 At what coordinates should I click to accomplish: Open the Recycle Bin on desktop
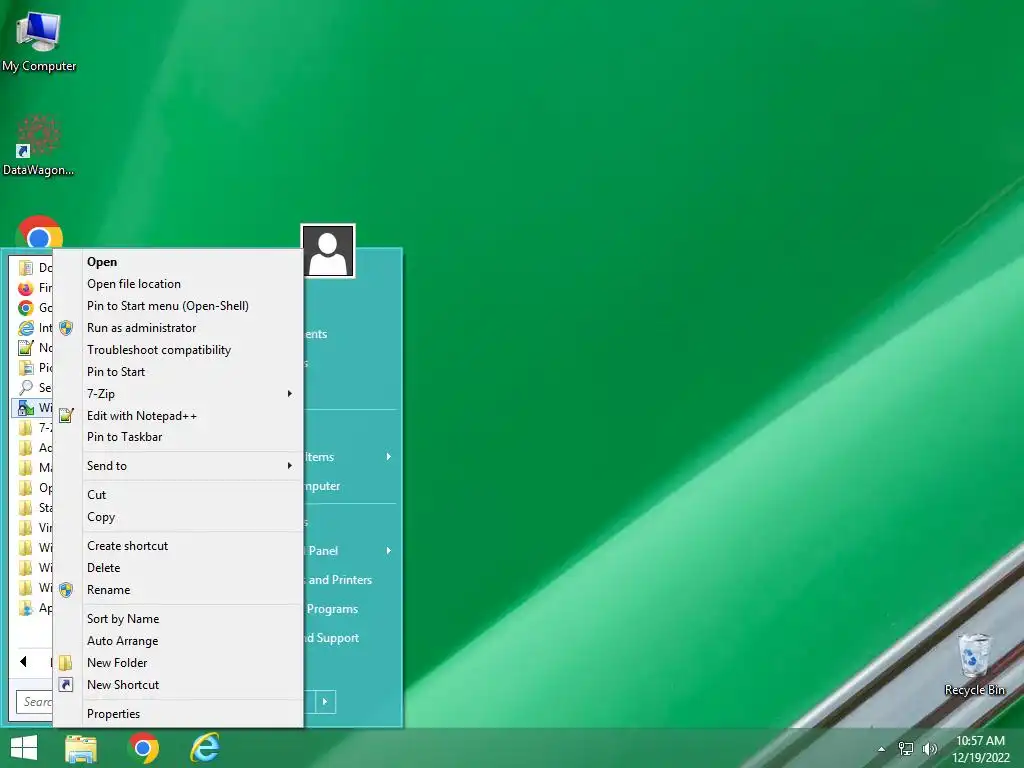(974, 665)
